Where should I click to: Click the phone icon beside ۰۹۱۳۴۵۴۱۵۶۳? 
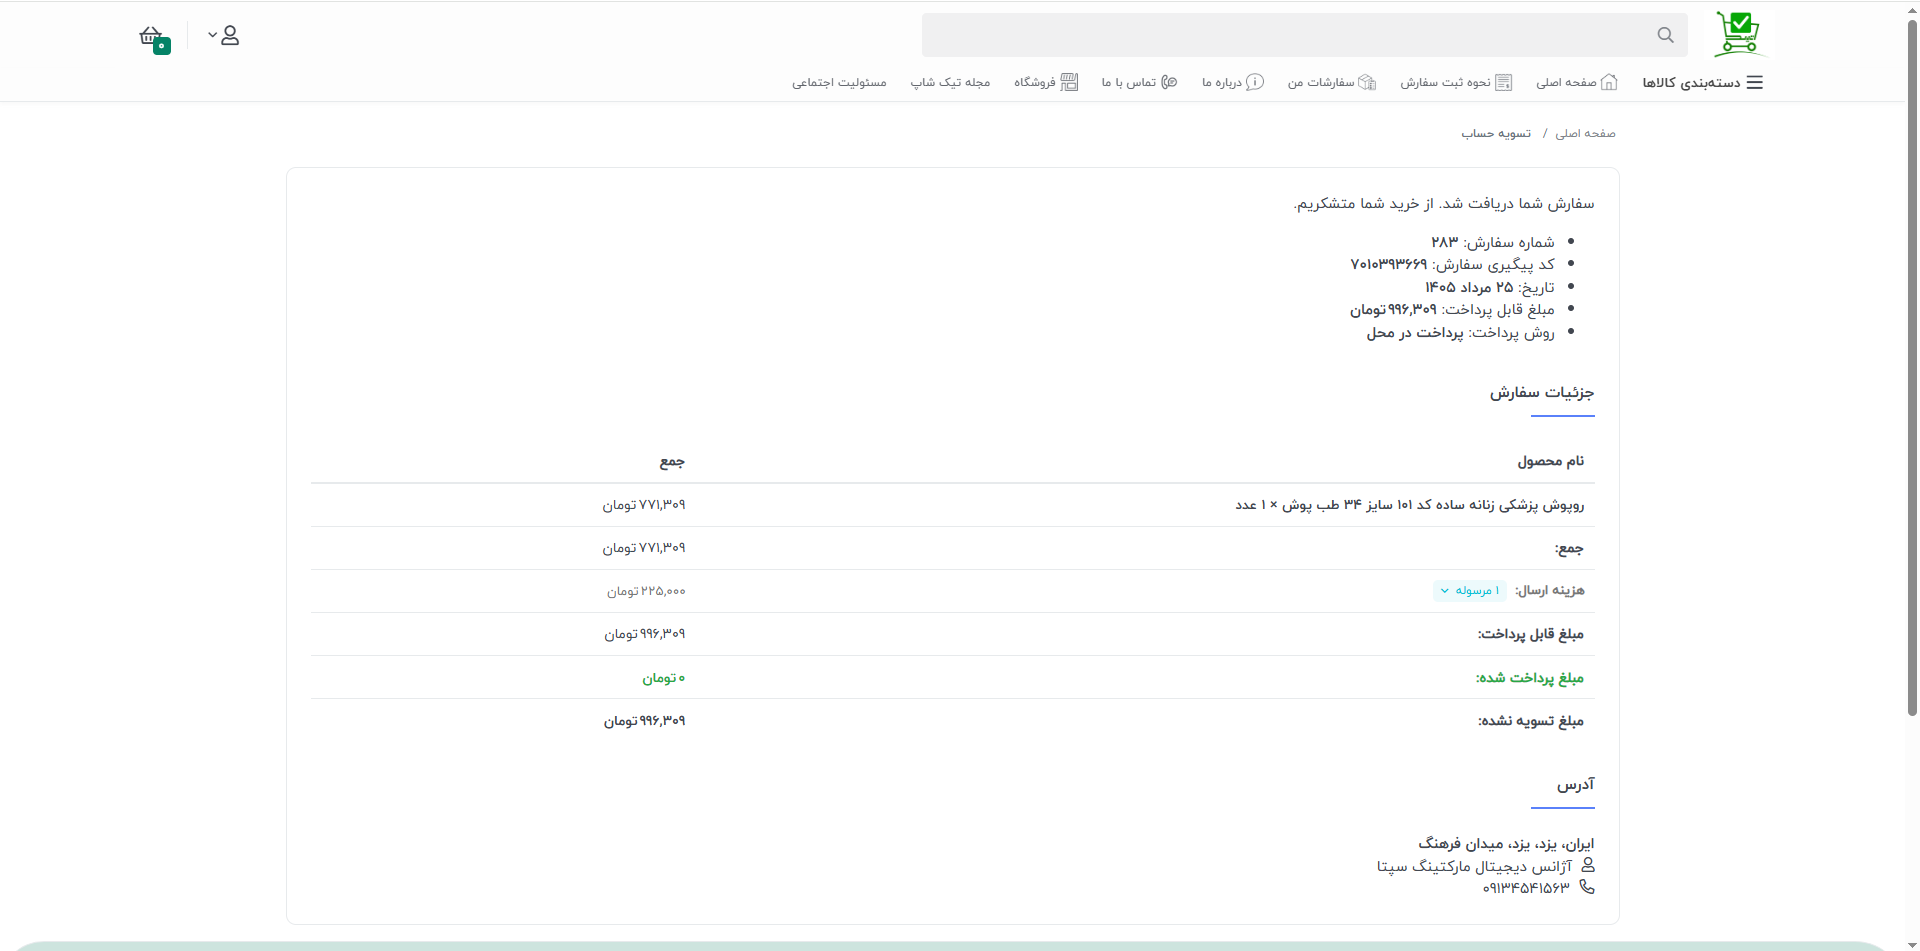[1587, 887]
